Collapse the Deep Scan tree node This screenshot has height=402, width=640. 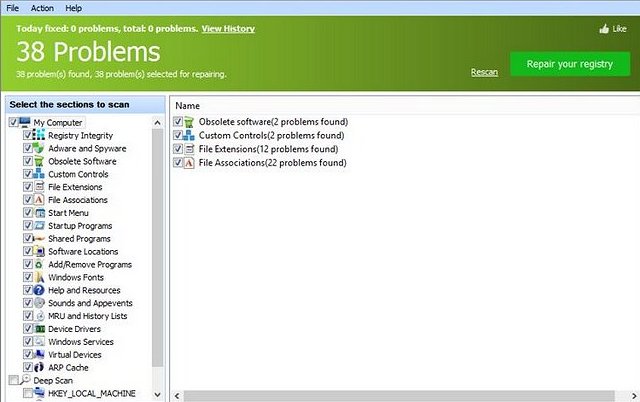pos(5,381)
